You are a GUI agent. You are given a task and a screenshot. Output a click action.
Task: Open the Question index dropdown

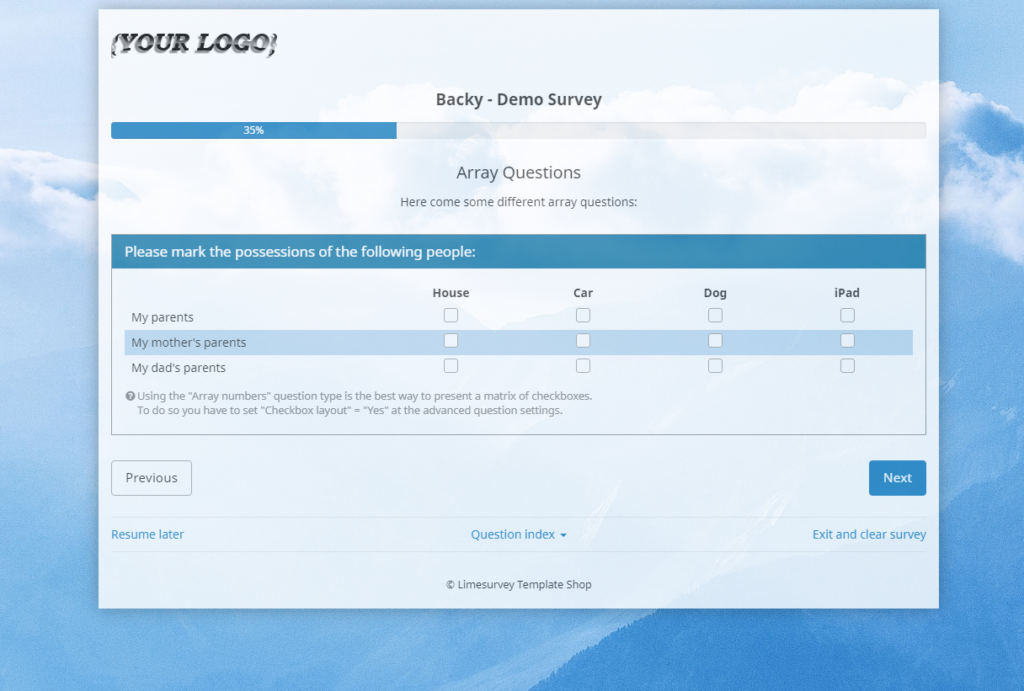click(x=518, y=534)
